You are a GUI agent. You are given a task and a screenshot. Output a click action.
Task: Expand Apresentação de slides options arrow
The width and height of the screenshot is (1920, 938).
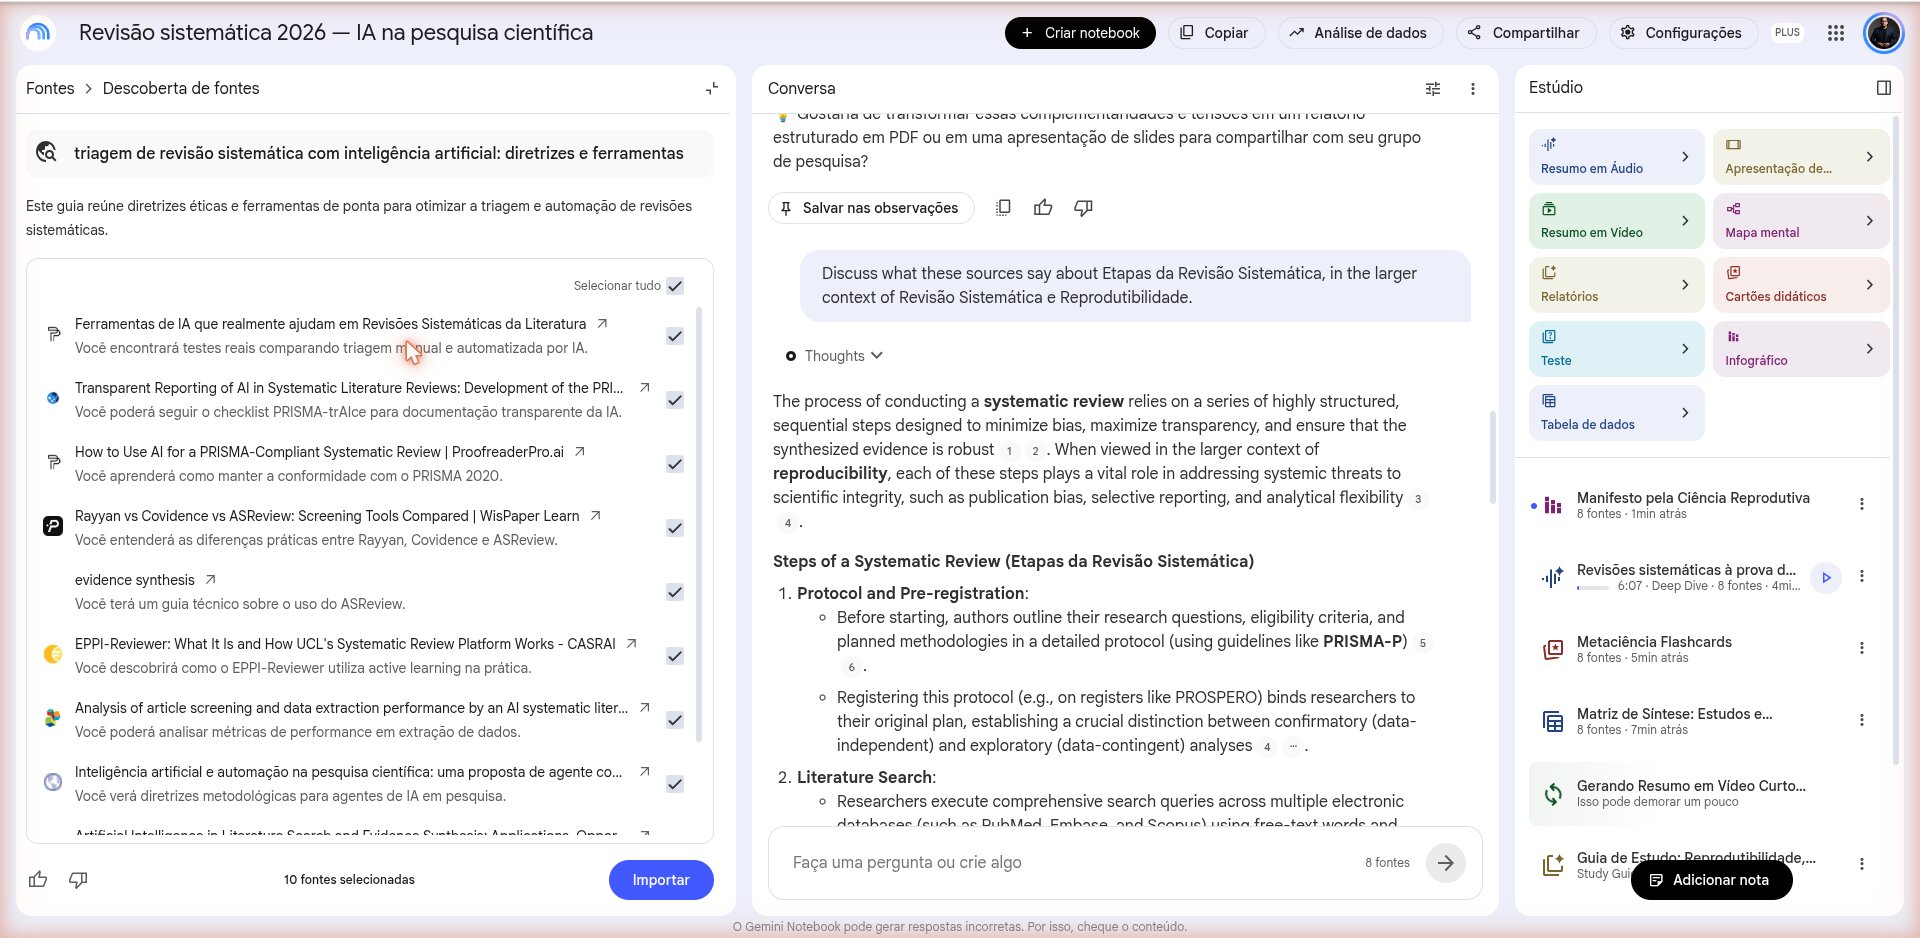coord(1869,157)
